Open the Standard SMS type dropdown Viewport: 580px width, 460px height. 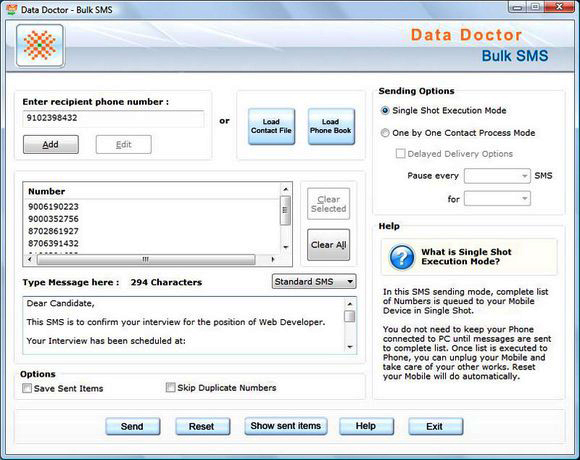point(314,281)
